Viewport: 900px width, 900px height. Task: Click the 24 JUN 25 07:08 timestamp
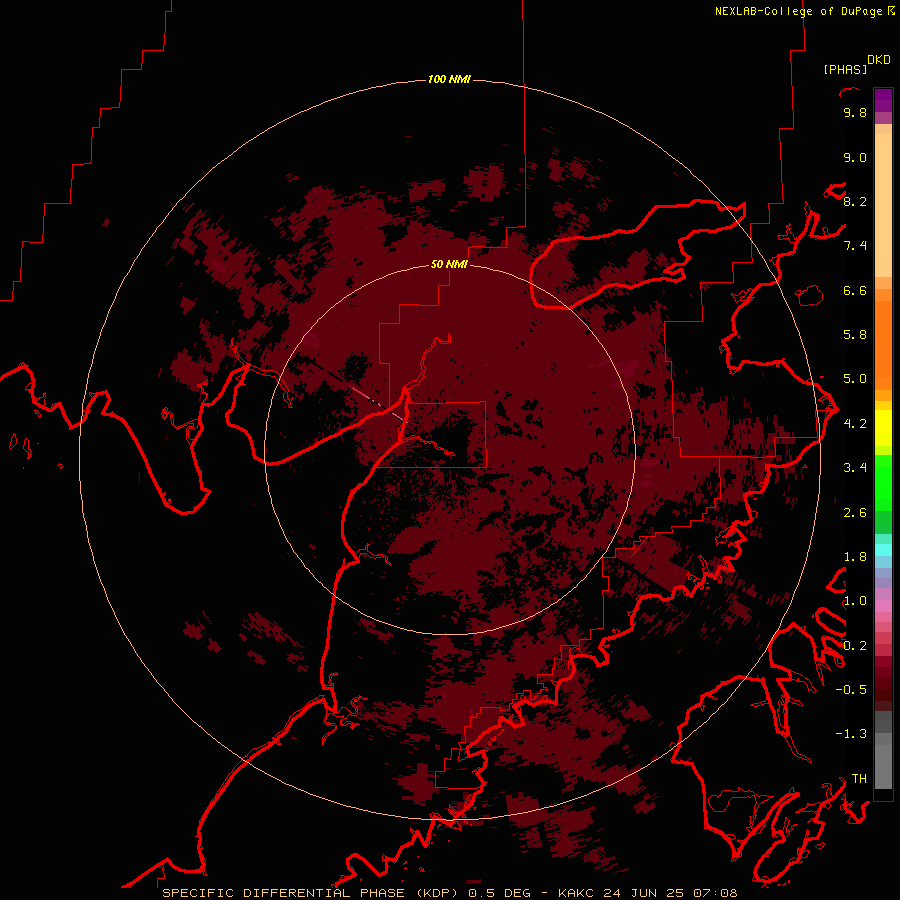tap(670, 893)
